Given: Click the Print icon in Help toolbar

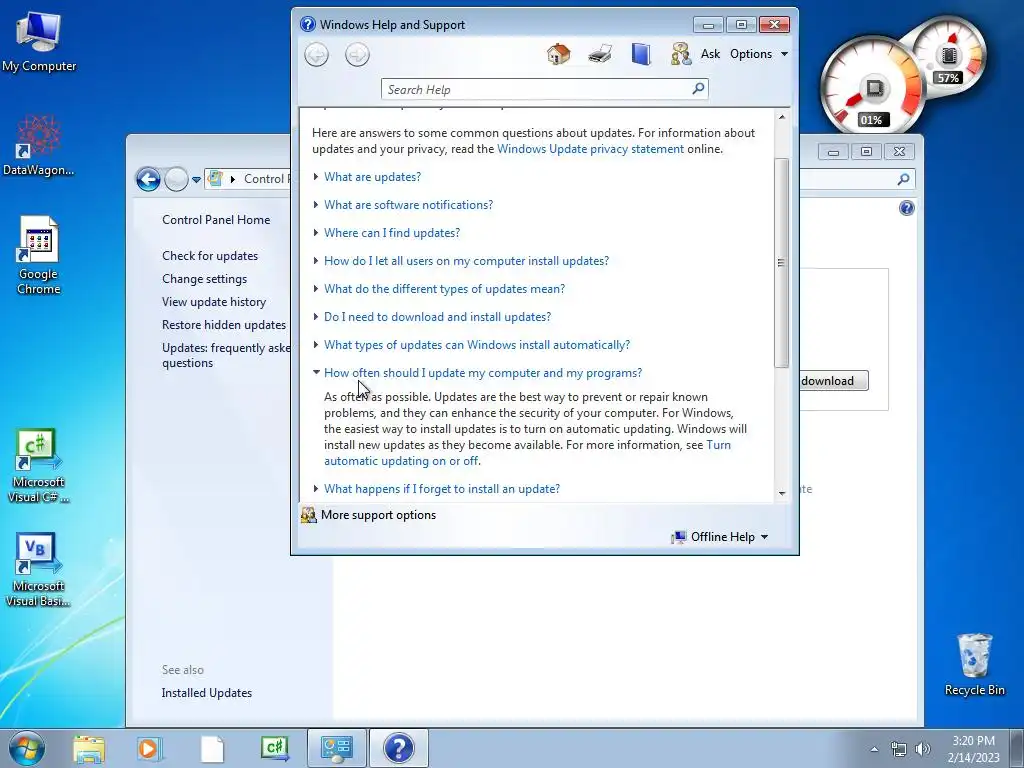Looking at the screenshot, I should click(x=600, y=54).
